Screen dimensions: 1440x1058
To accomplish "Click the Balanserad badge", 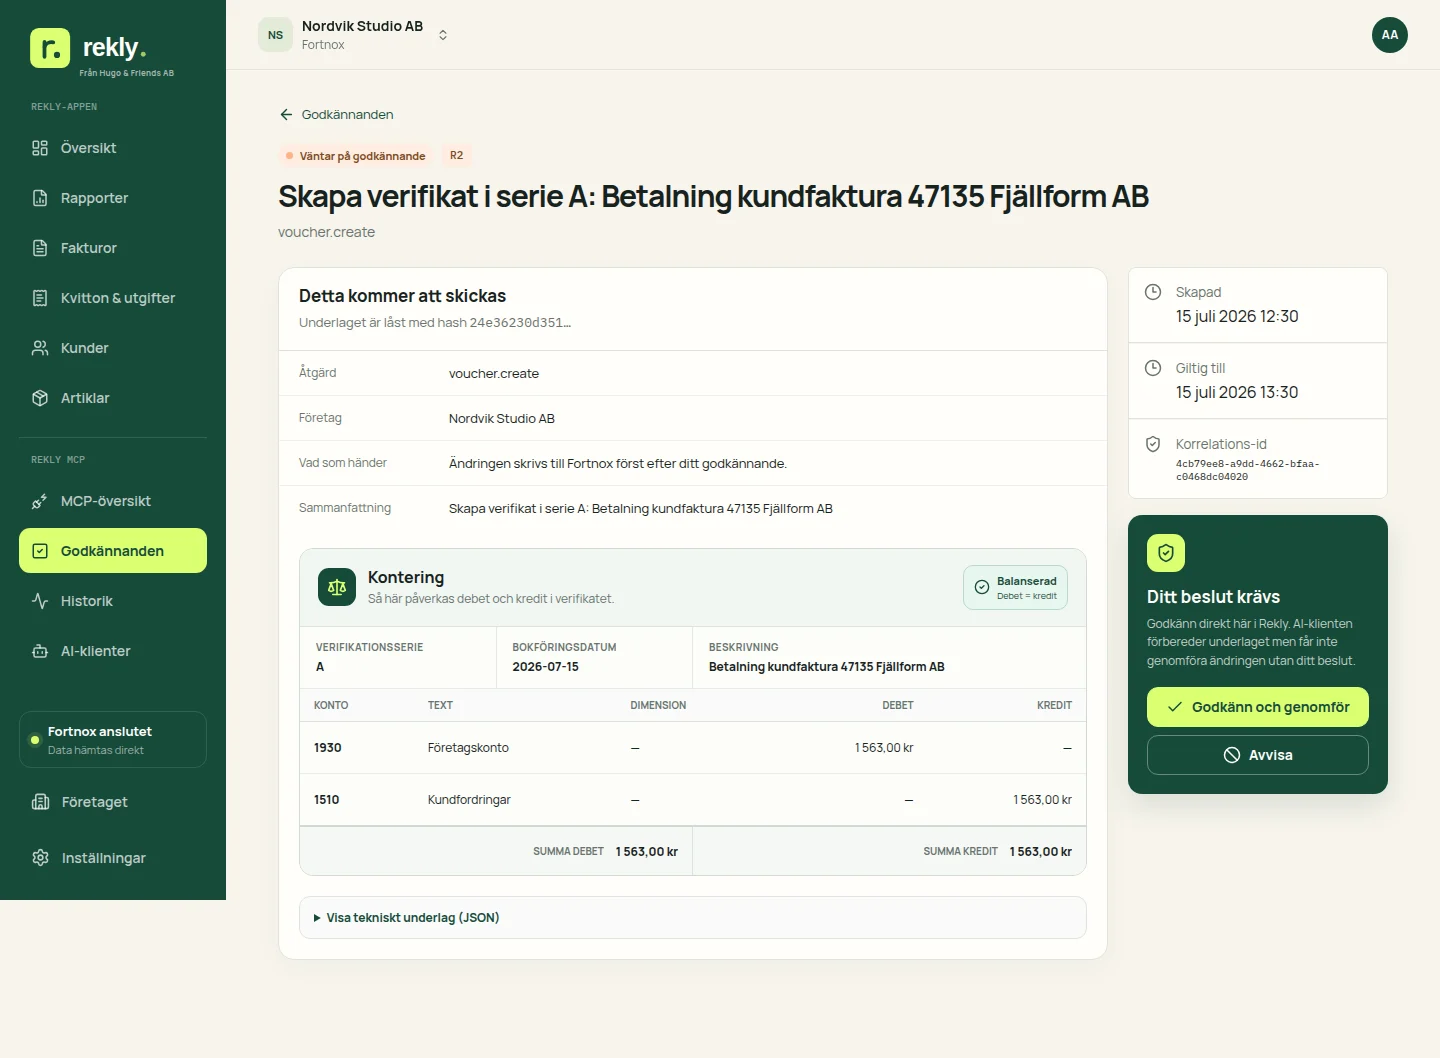I will (1016, 588).
